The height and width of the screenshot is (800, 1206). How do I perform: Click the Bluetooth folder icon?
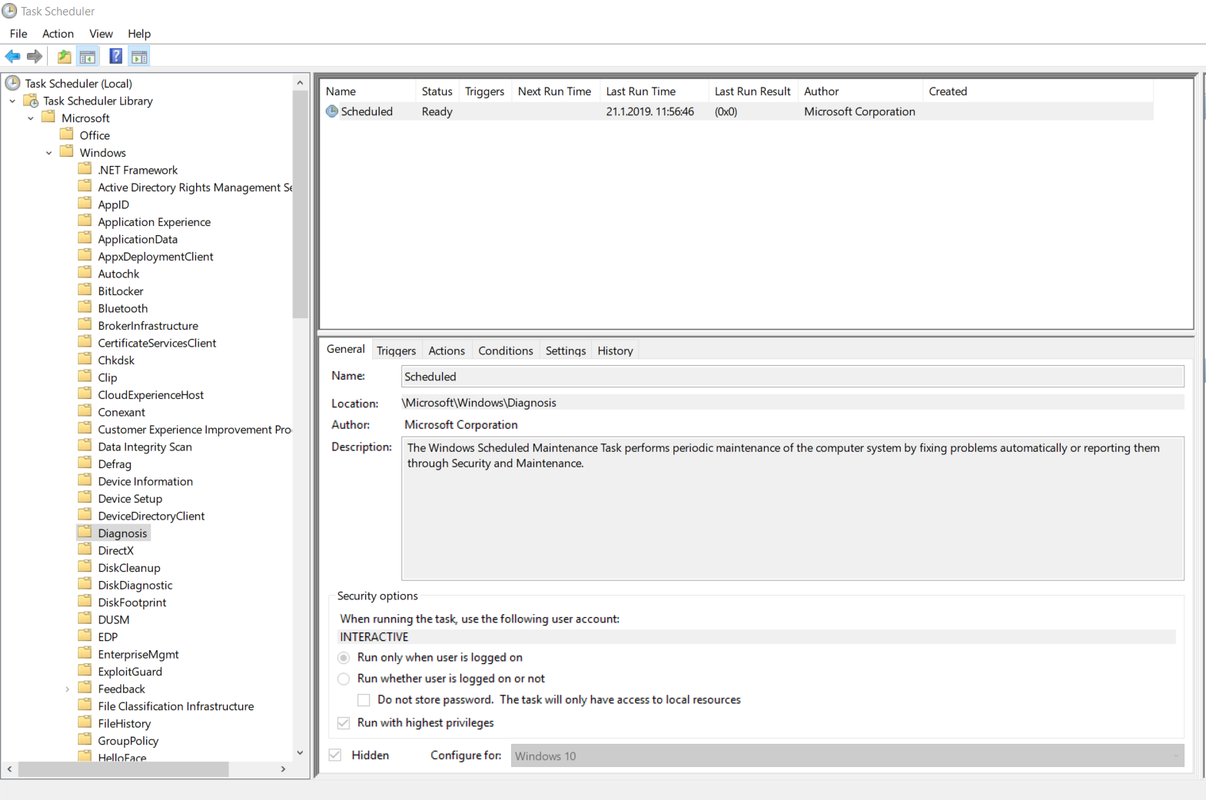pos(85,308)
